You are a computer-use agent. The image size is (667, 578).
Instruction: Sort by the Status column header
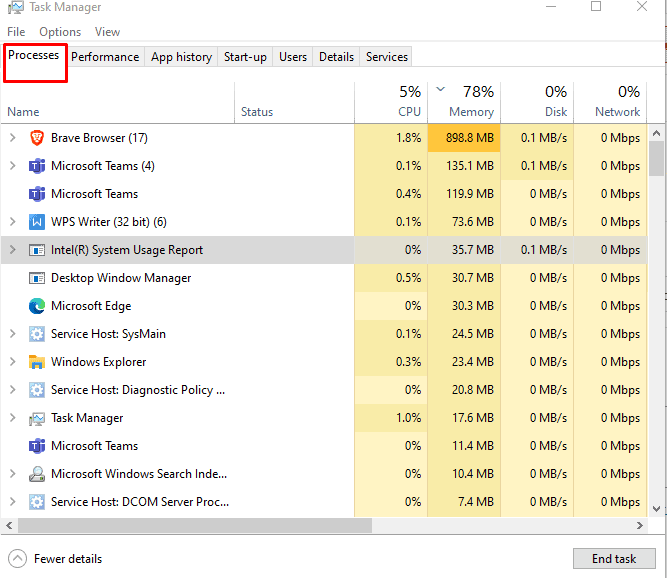[x=294, y=103]
